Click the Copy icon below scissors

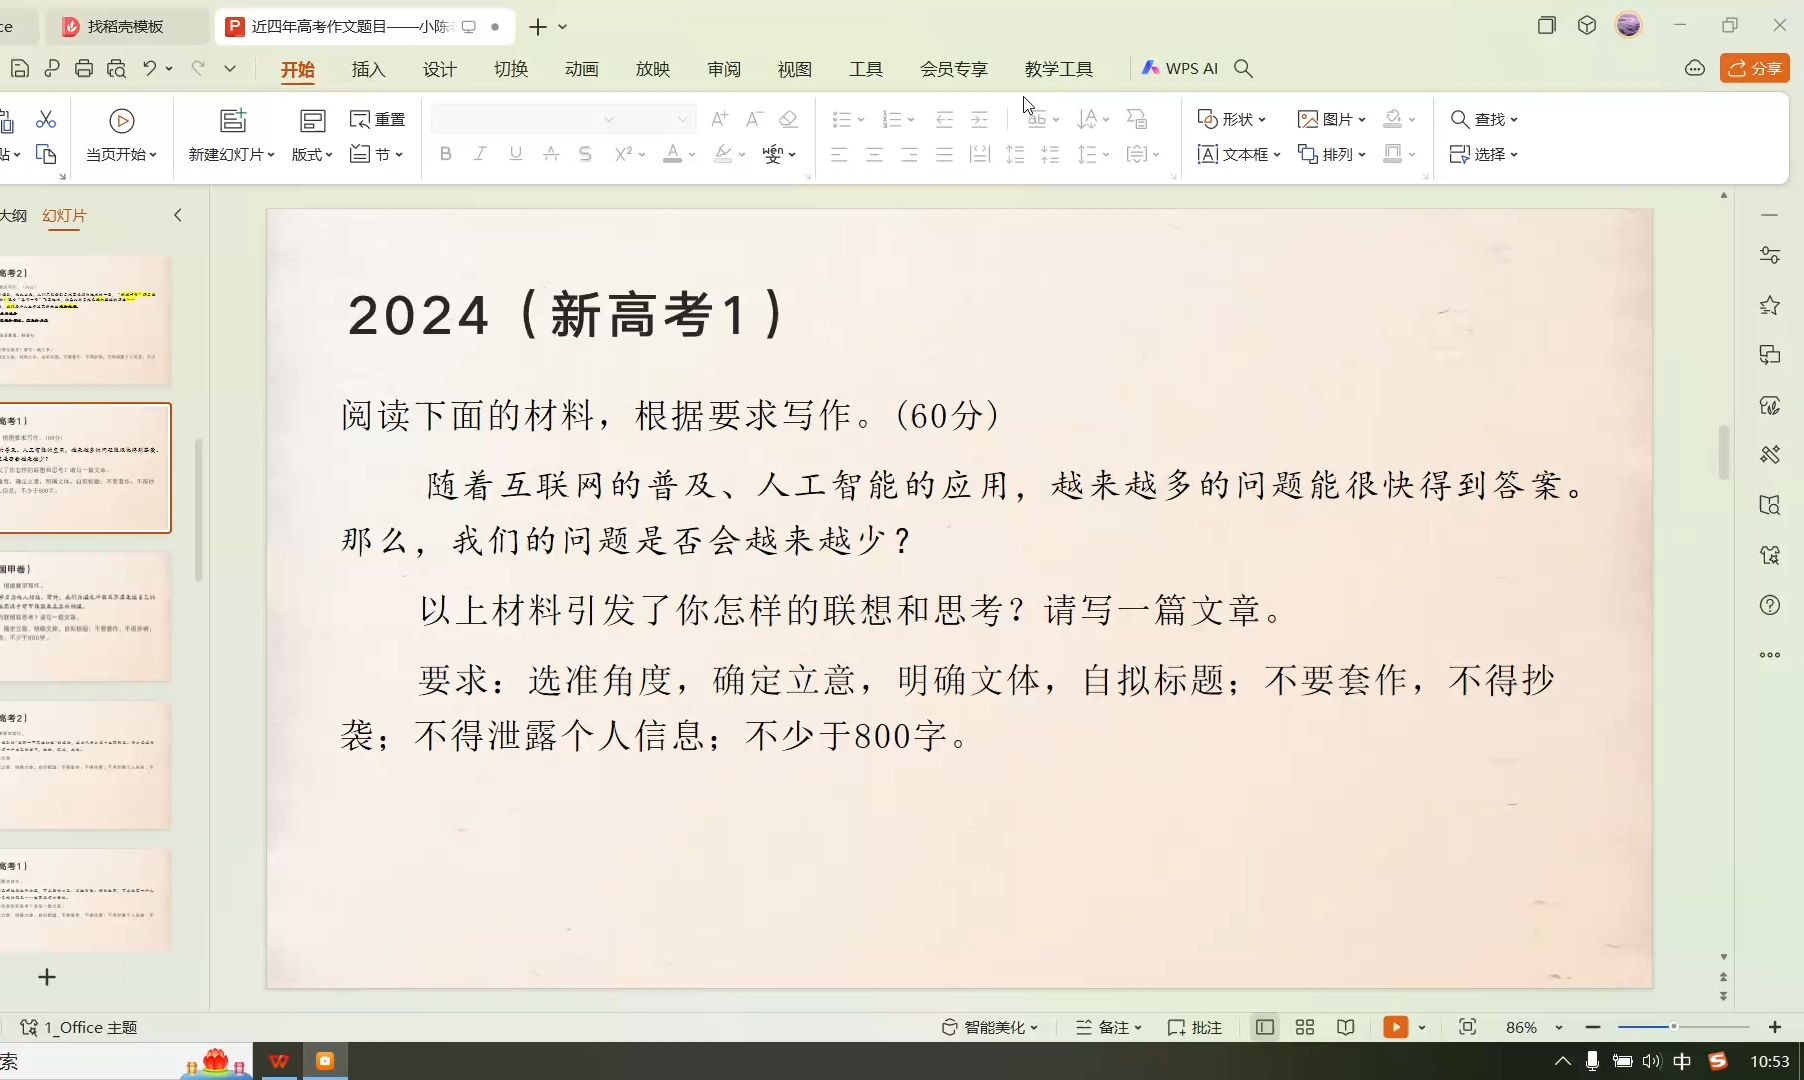click(46, 154)
